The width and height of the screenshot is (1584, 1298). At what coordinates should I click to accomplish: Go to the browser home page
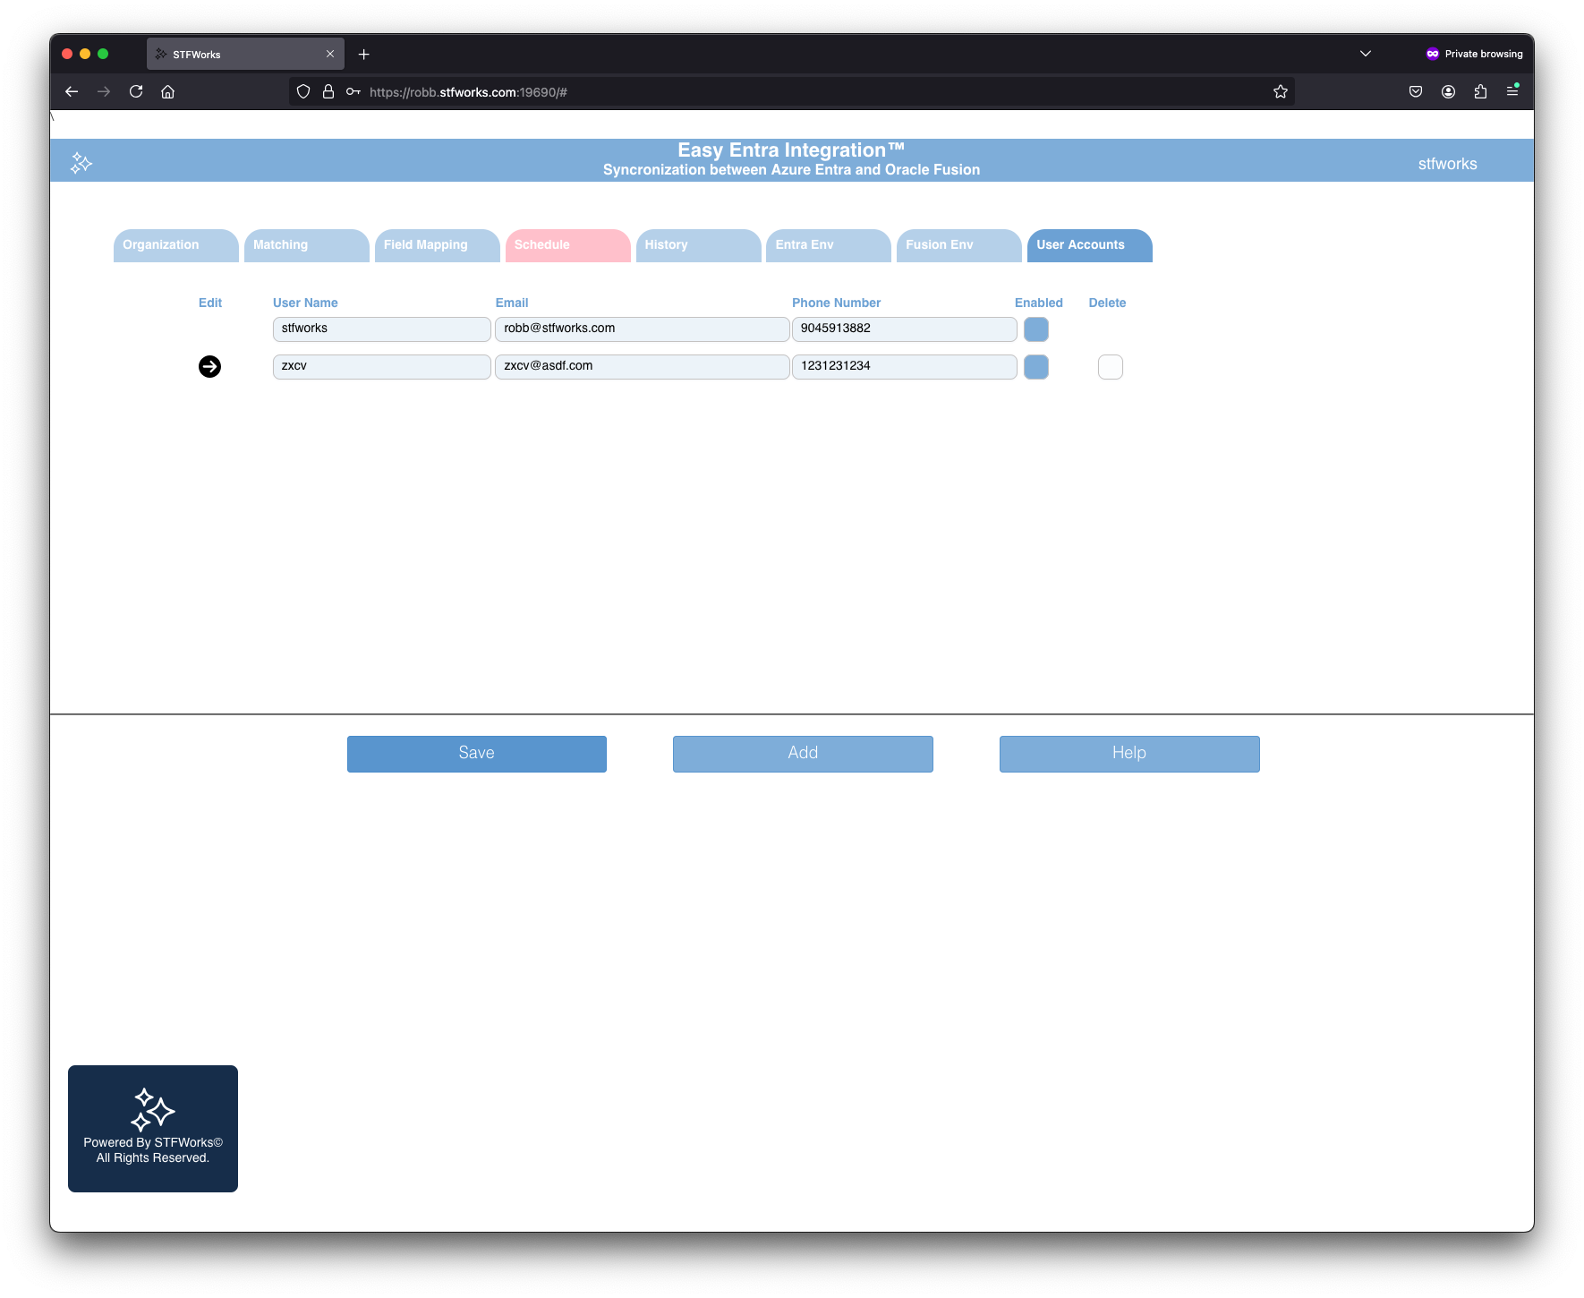click(168, 92)
